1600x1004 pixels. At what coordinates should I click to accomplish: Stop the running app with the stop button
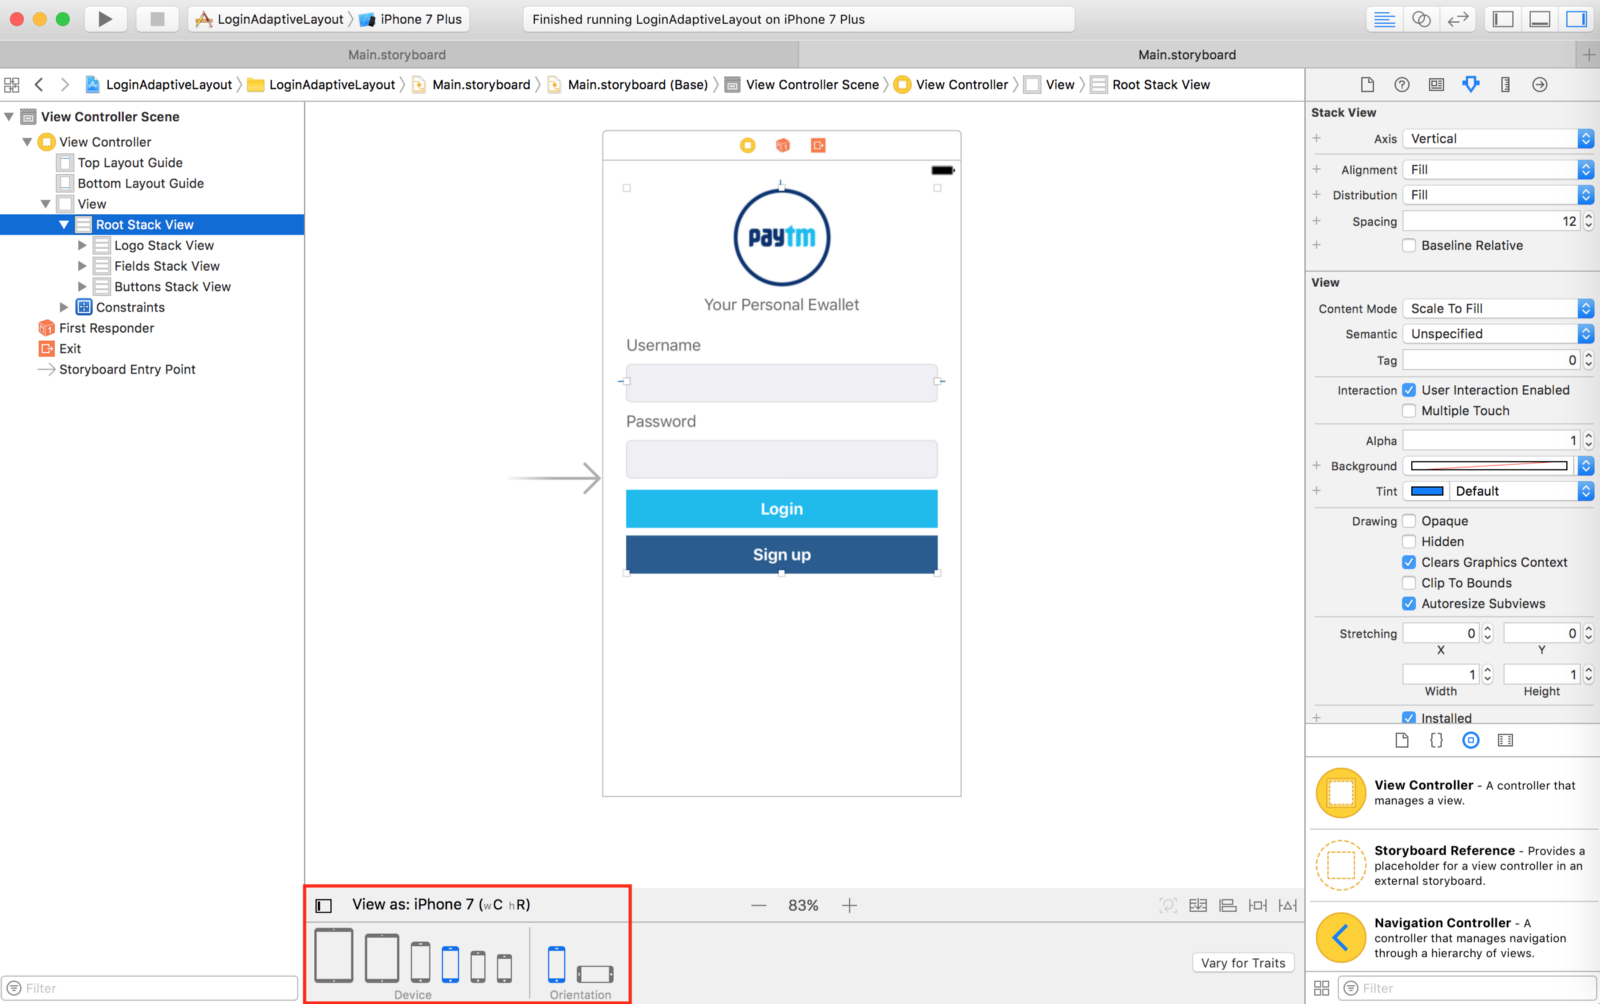click(x=157, y=19)
